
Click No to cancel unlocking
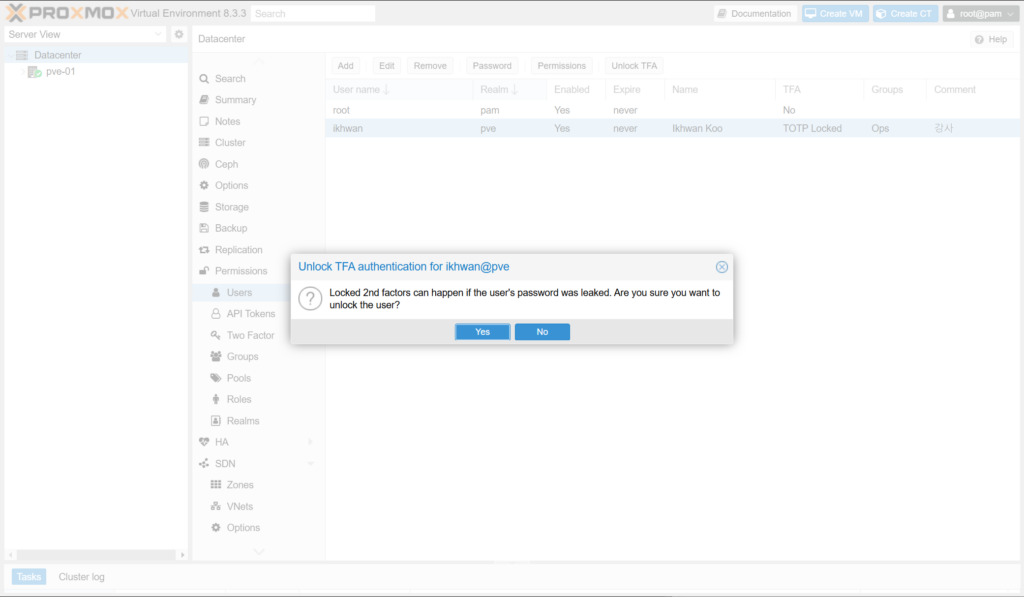(542, 332)
